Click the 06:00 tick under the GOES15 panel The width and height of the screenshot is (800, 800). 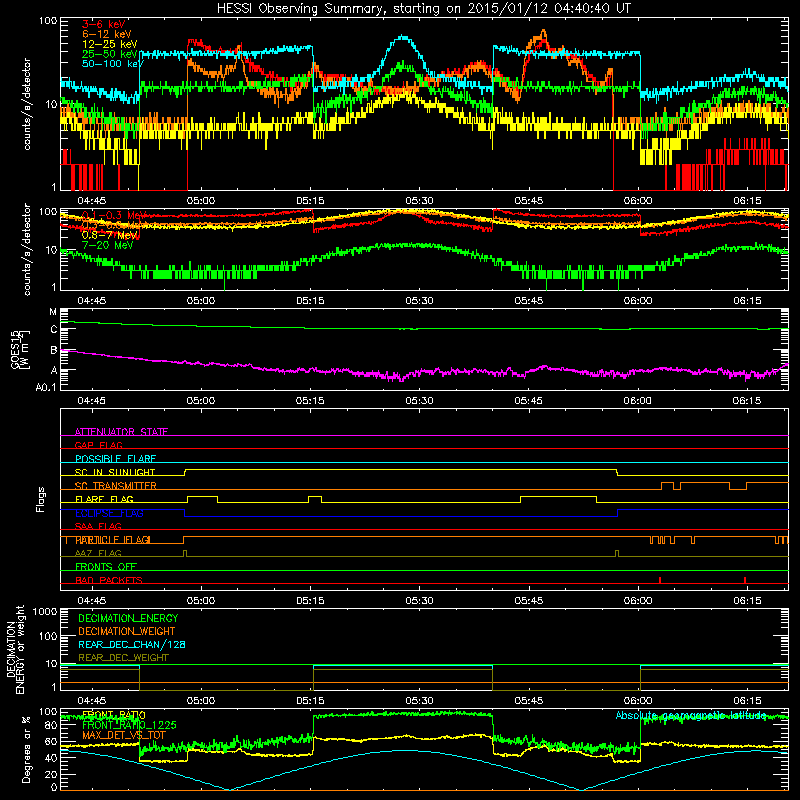637,401
